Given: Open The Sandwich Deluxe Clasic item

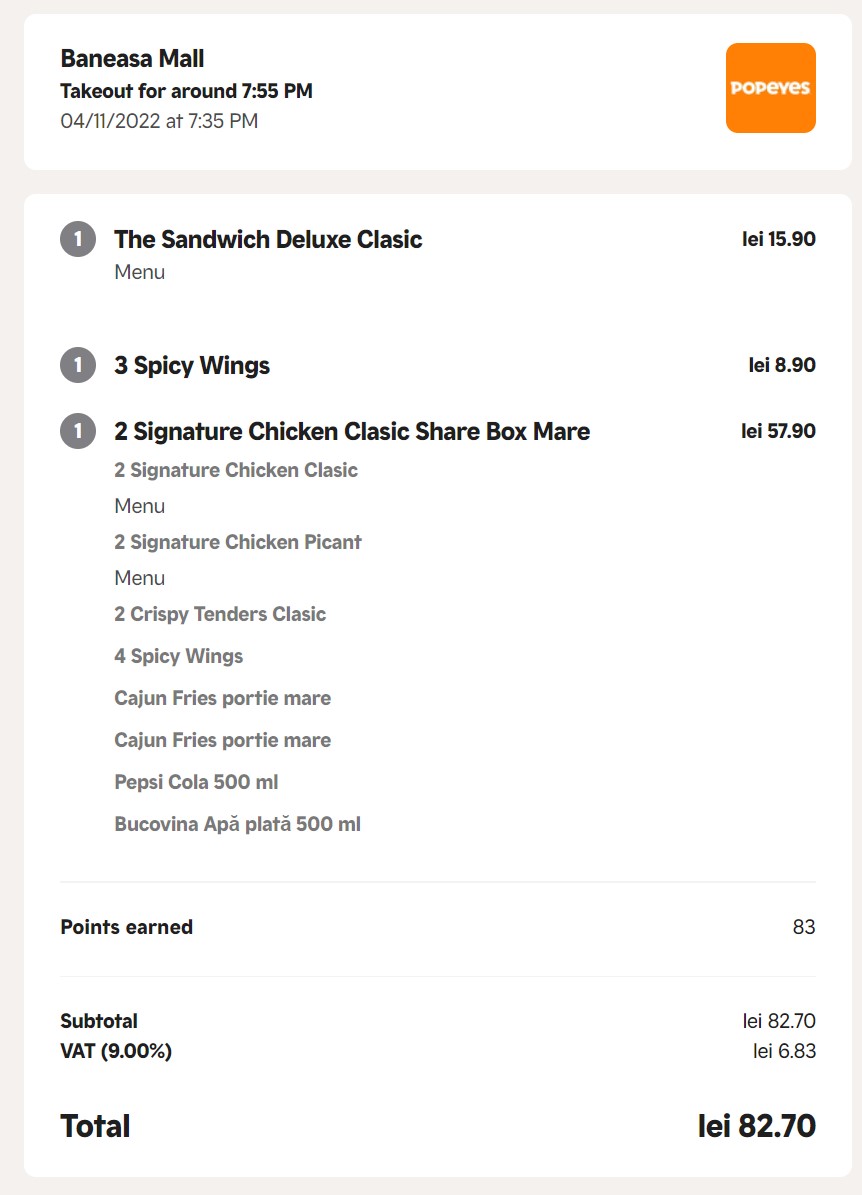Looking at the screenshot, I should tap(268, 239).
